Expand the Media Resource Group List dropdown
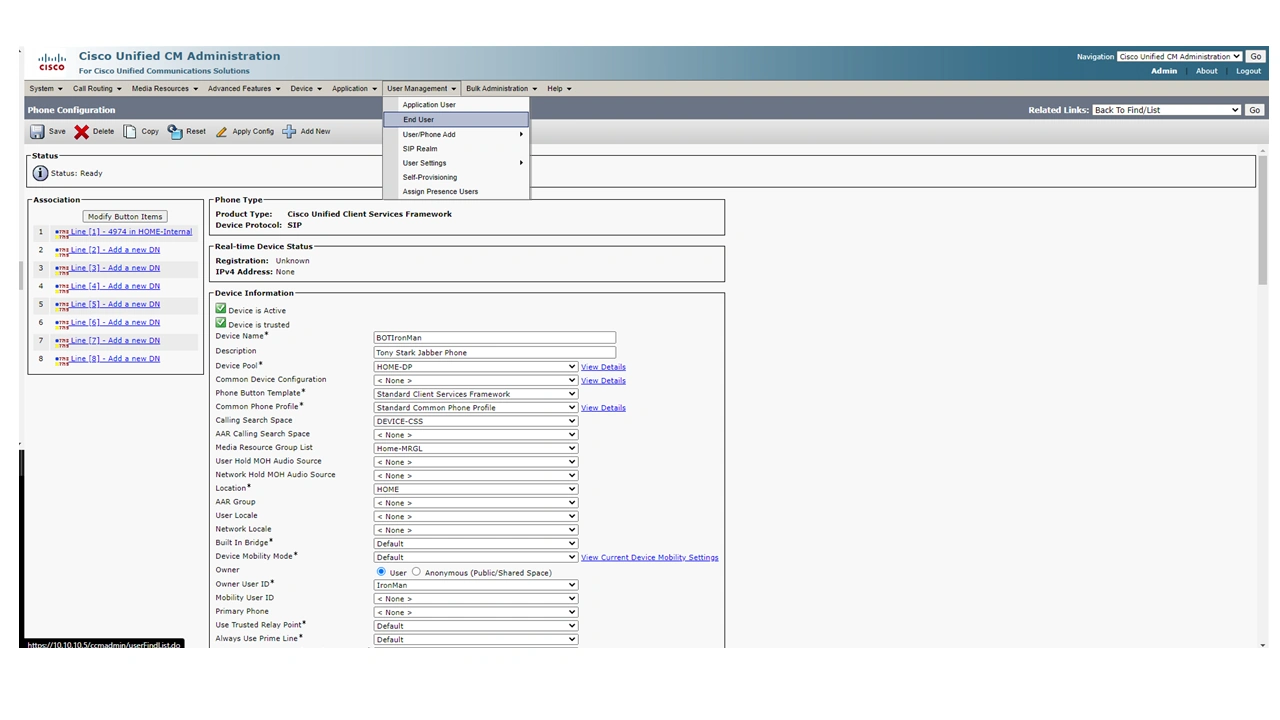 [476, 448]
